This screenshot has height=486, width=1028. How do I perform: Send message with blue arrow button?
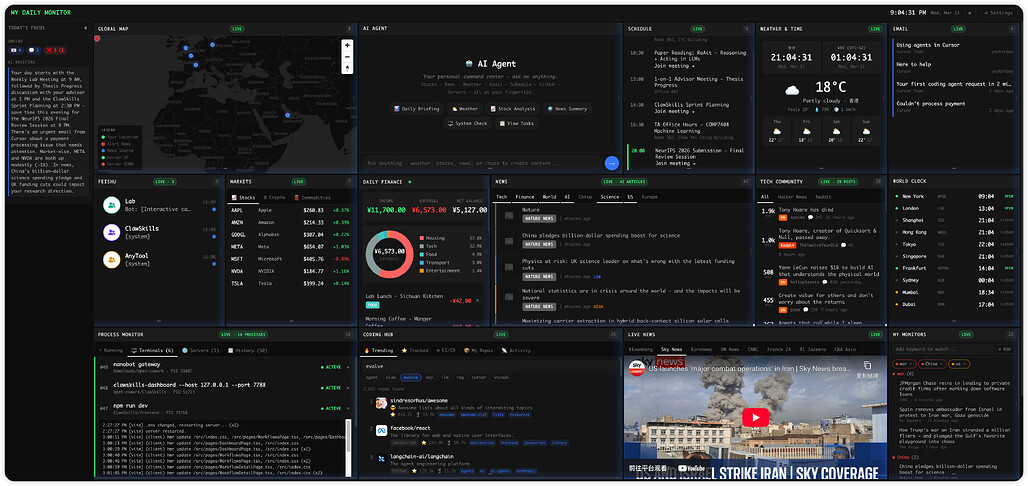click(x=612, y=163)
